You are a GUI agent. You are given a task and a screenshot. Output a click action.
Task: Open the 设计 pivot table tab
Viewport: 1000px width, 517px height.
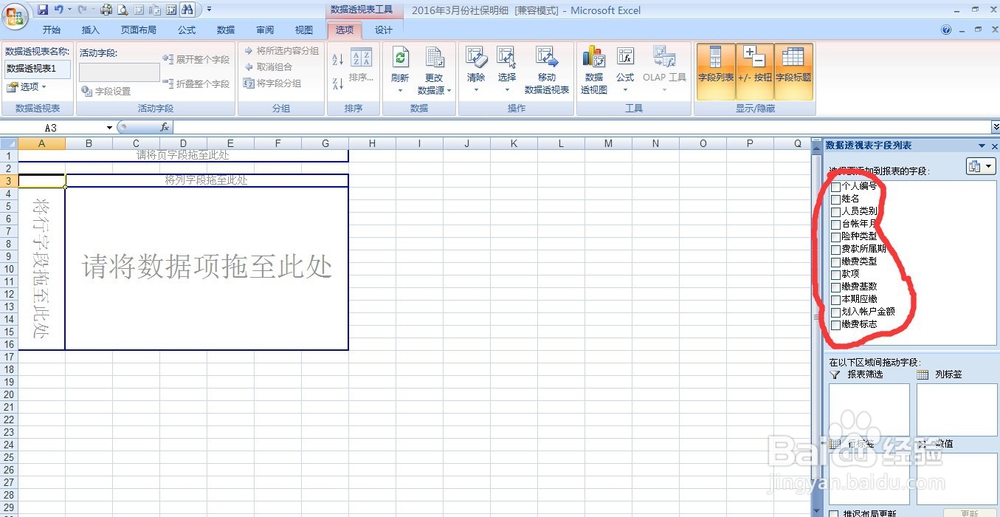click(383, 30)
